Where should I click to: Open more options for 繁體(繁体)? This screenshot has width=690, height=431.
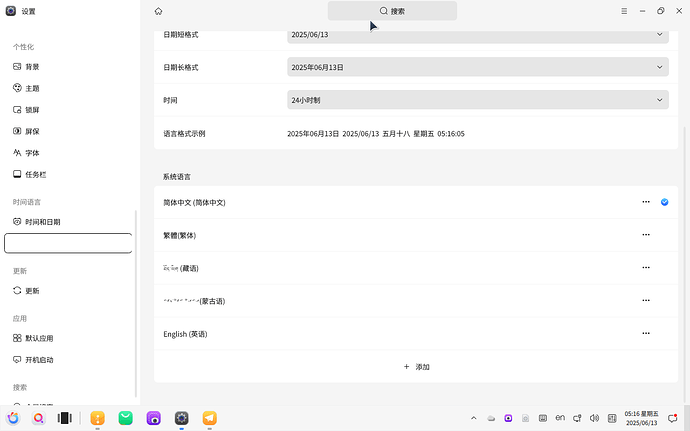tap(646, 235)
